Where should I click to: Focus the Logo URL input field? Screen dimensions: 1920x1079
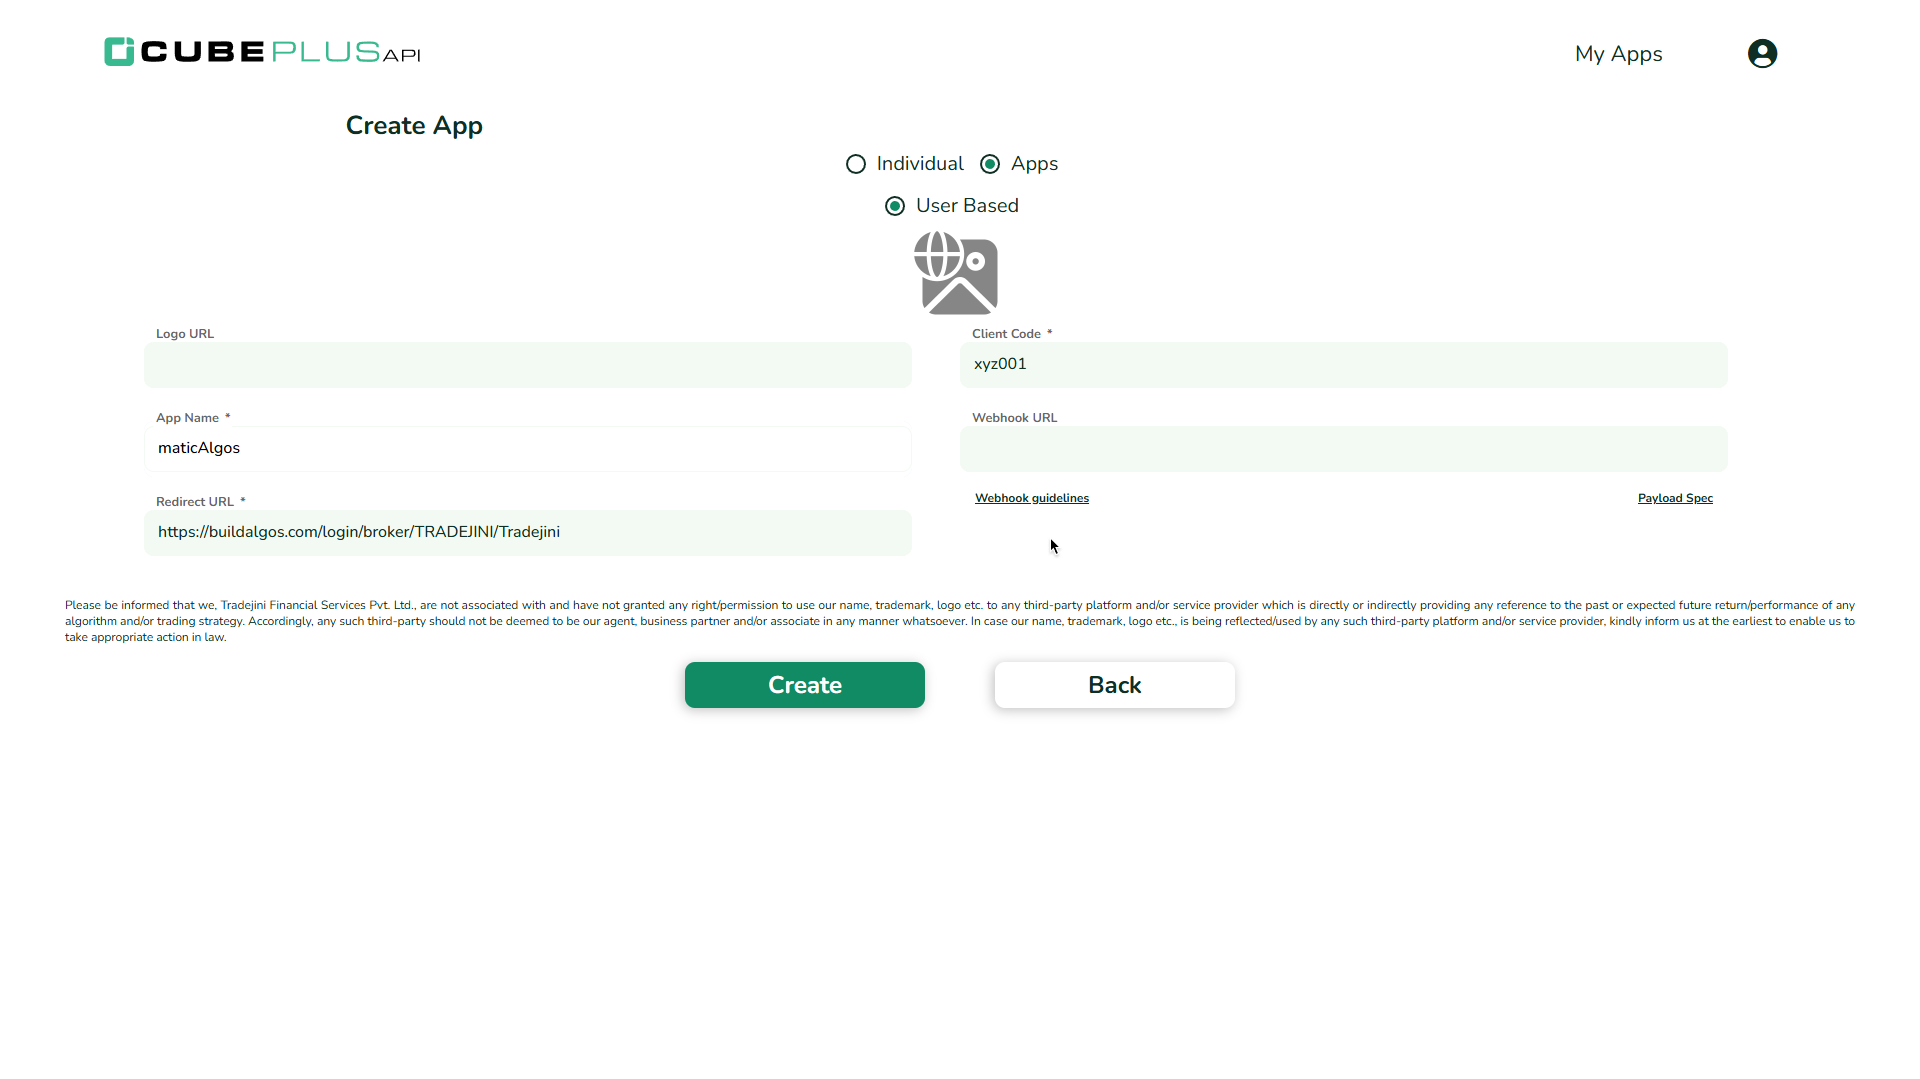(x=527, y=365)
